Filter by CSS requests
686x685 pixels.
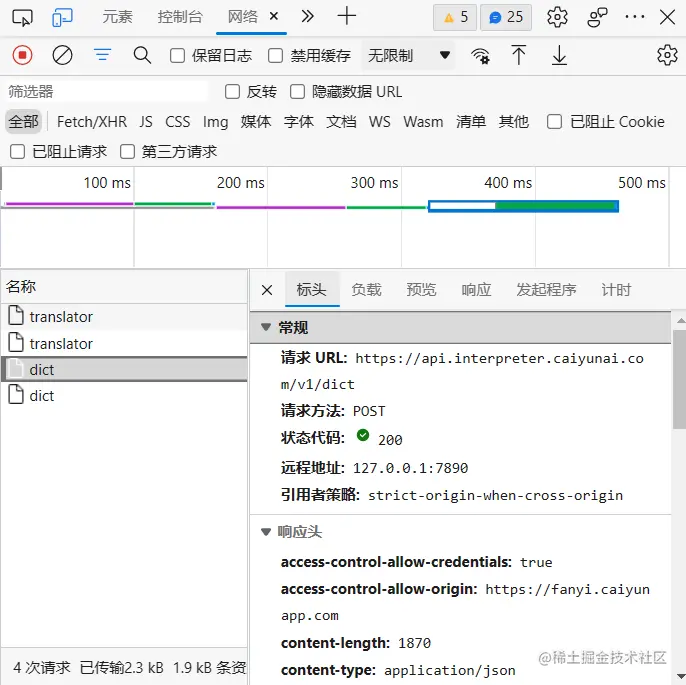click(x=178, y=122)
